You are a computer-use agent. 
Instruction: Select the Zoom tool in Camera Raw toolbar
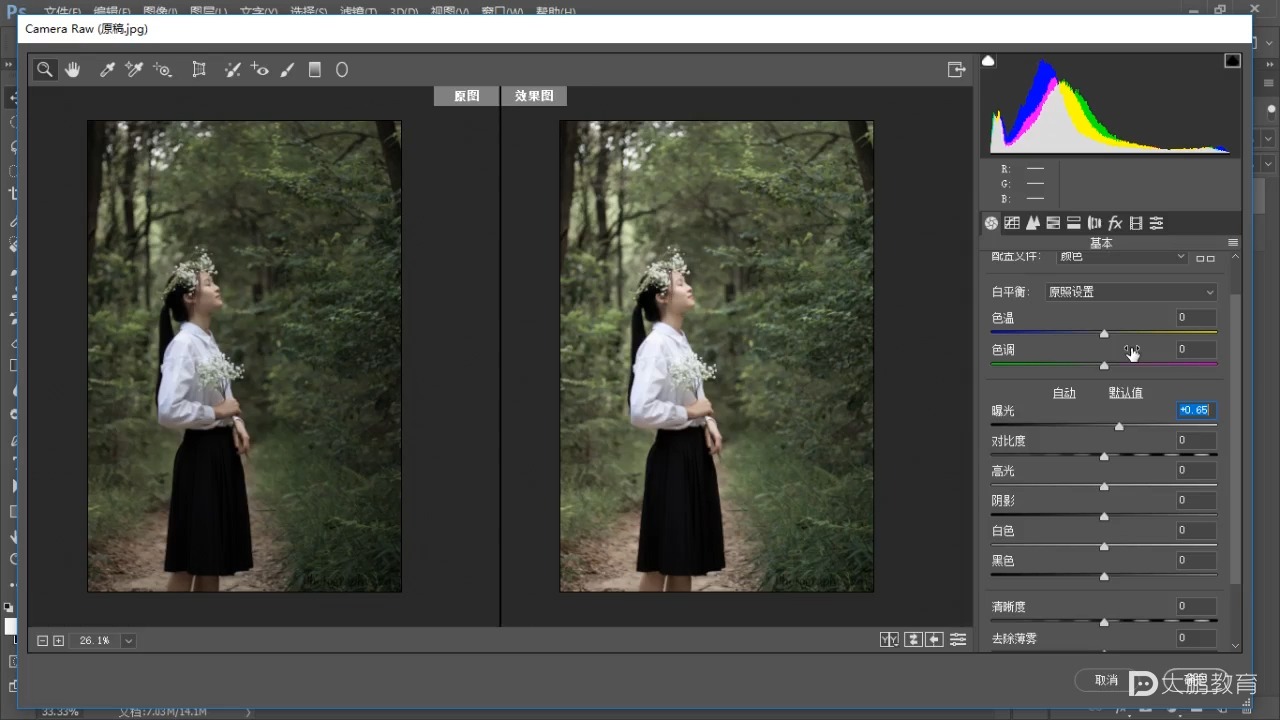pos(45,70)
